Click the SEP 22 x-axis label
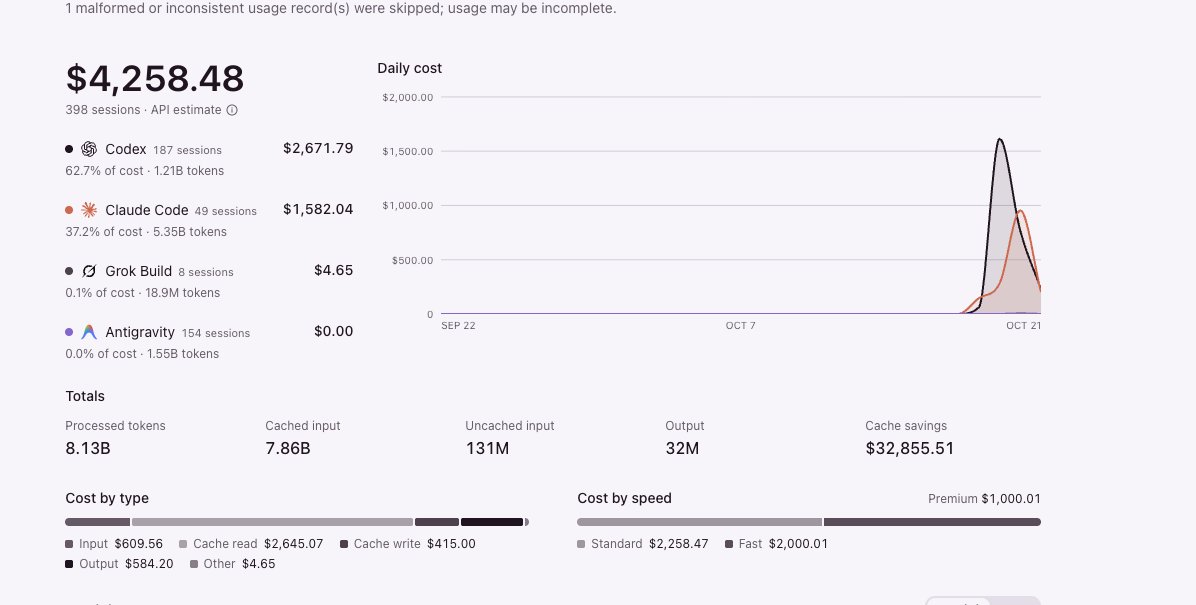Image resolution: width=1196 pixels, height=605 pixels. pos(458,326)
